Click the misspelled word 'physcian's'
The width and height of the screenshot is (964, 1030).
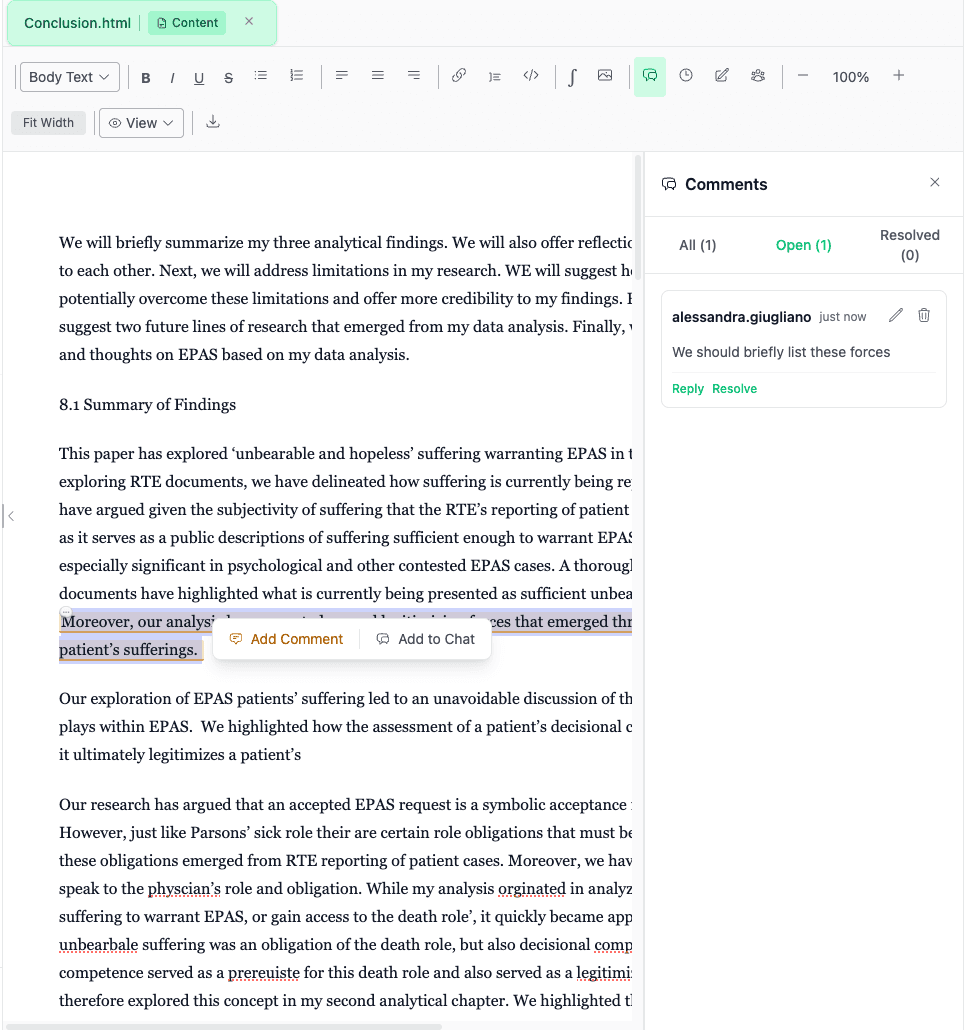(x=184, y=889)
